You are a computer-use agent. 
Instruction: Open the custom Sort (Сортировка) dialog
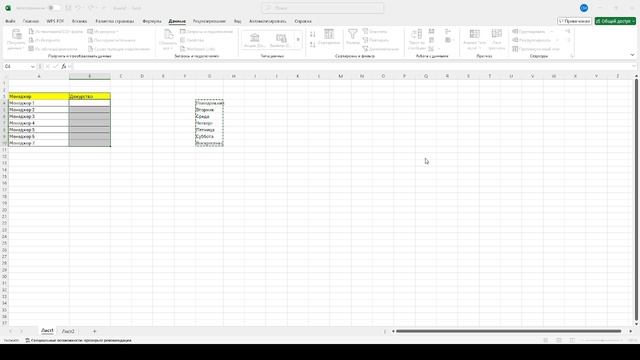(x=329, y=37)
